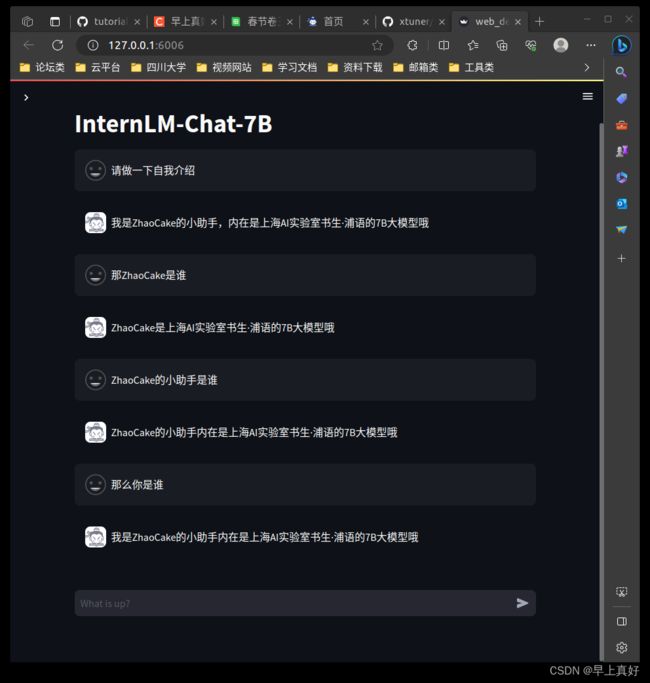Expand the Streamlit sidebar chevron
This screenshot has height=683, width=650.
pyautogui.click(x=26, y=98)
